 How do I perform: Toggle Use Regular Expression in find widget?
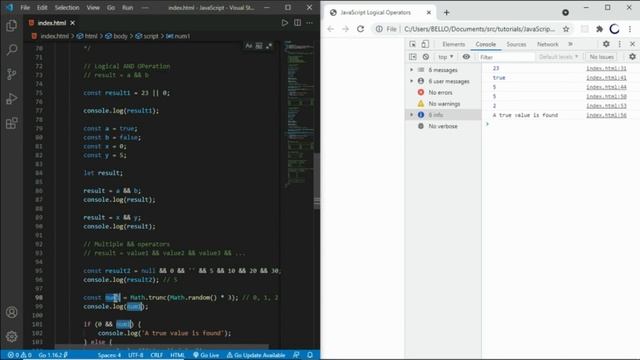(269, 46)
